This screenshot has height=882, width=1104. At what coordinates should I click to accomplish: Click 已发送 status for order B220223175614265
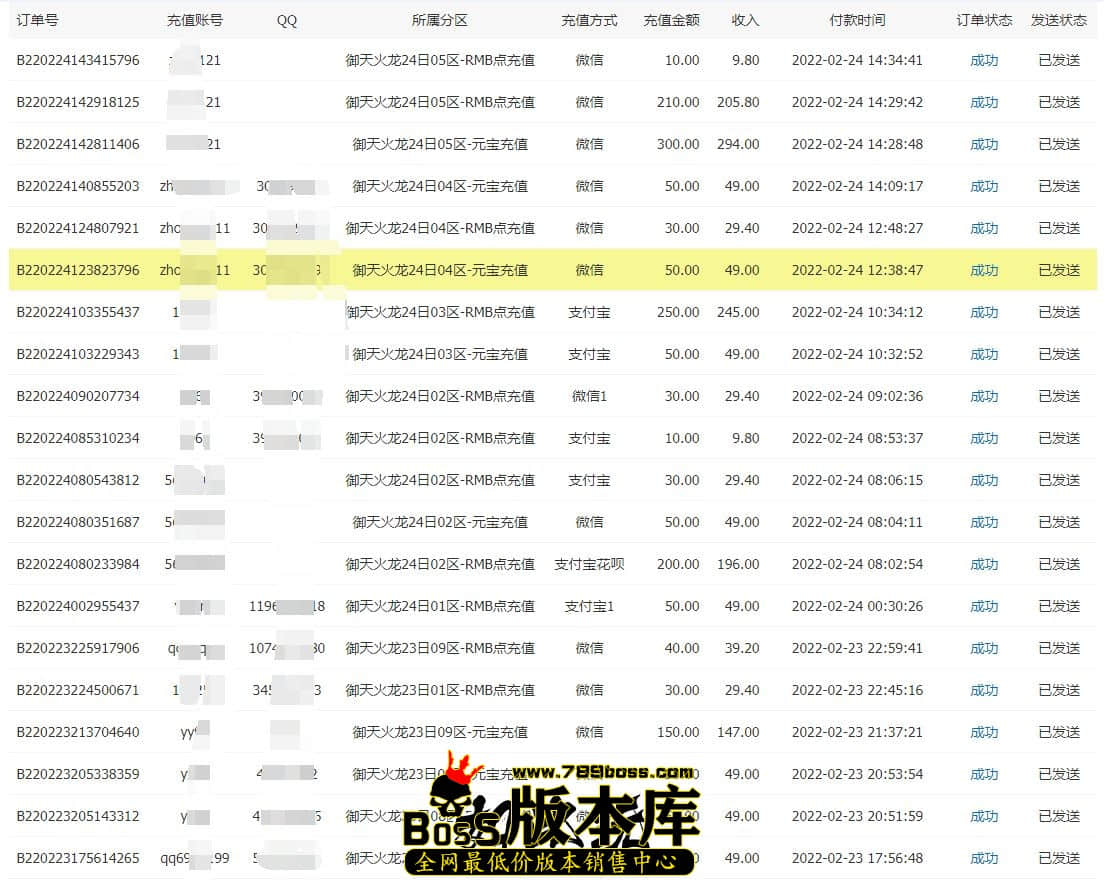[1059, 858]
